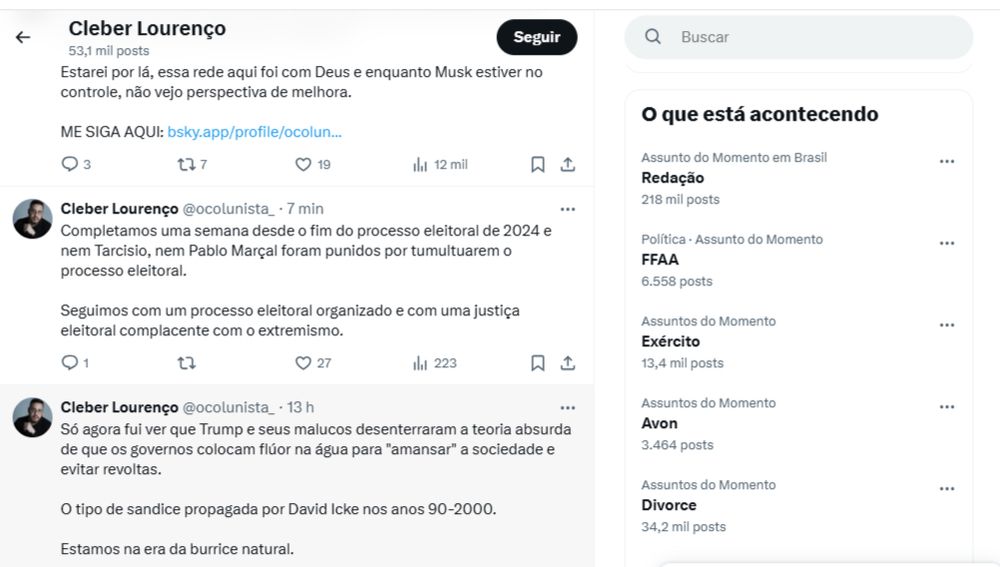Like the bsky post with 19 likes

click(x=303, y=165)
